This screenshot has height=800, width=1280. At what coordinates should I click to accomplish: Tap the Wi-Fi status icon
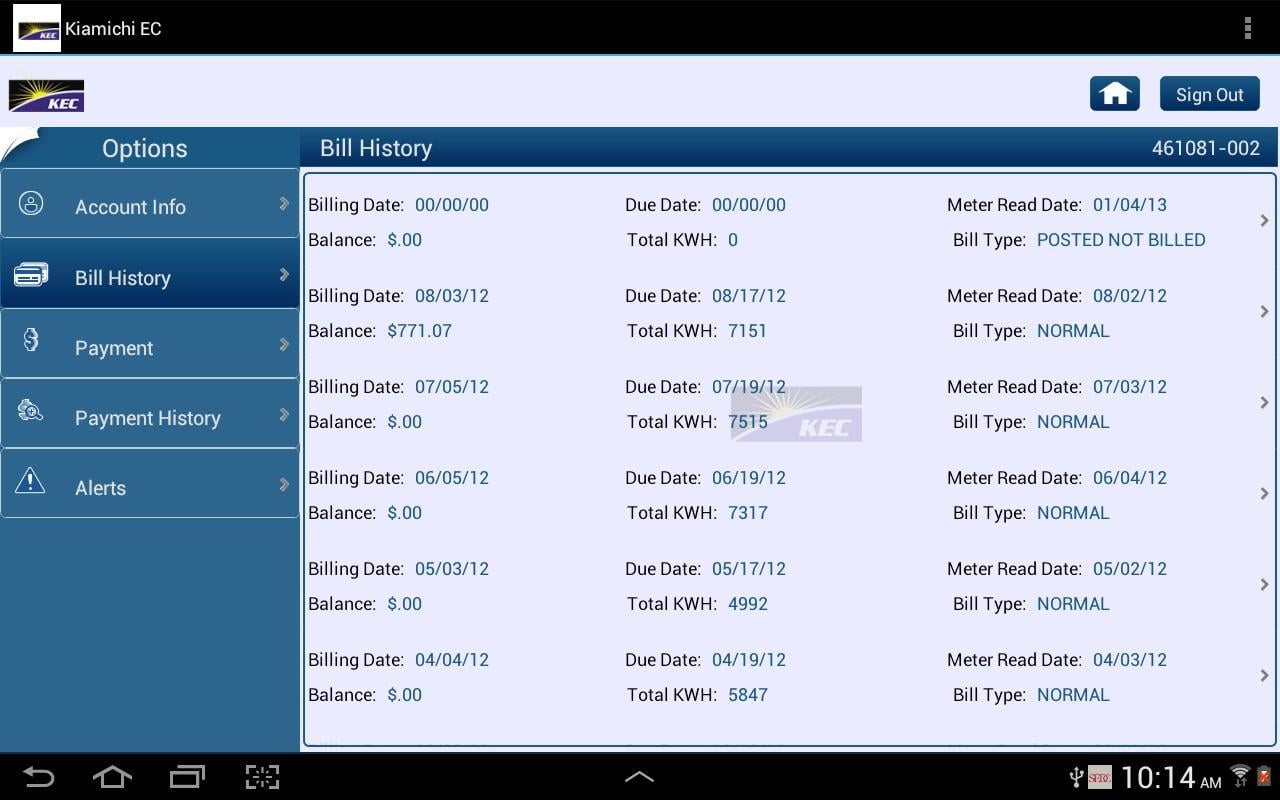coord(1240,775)
